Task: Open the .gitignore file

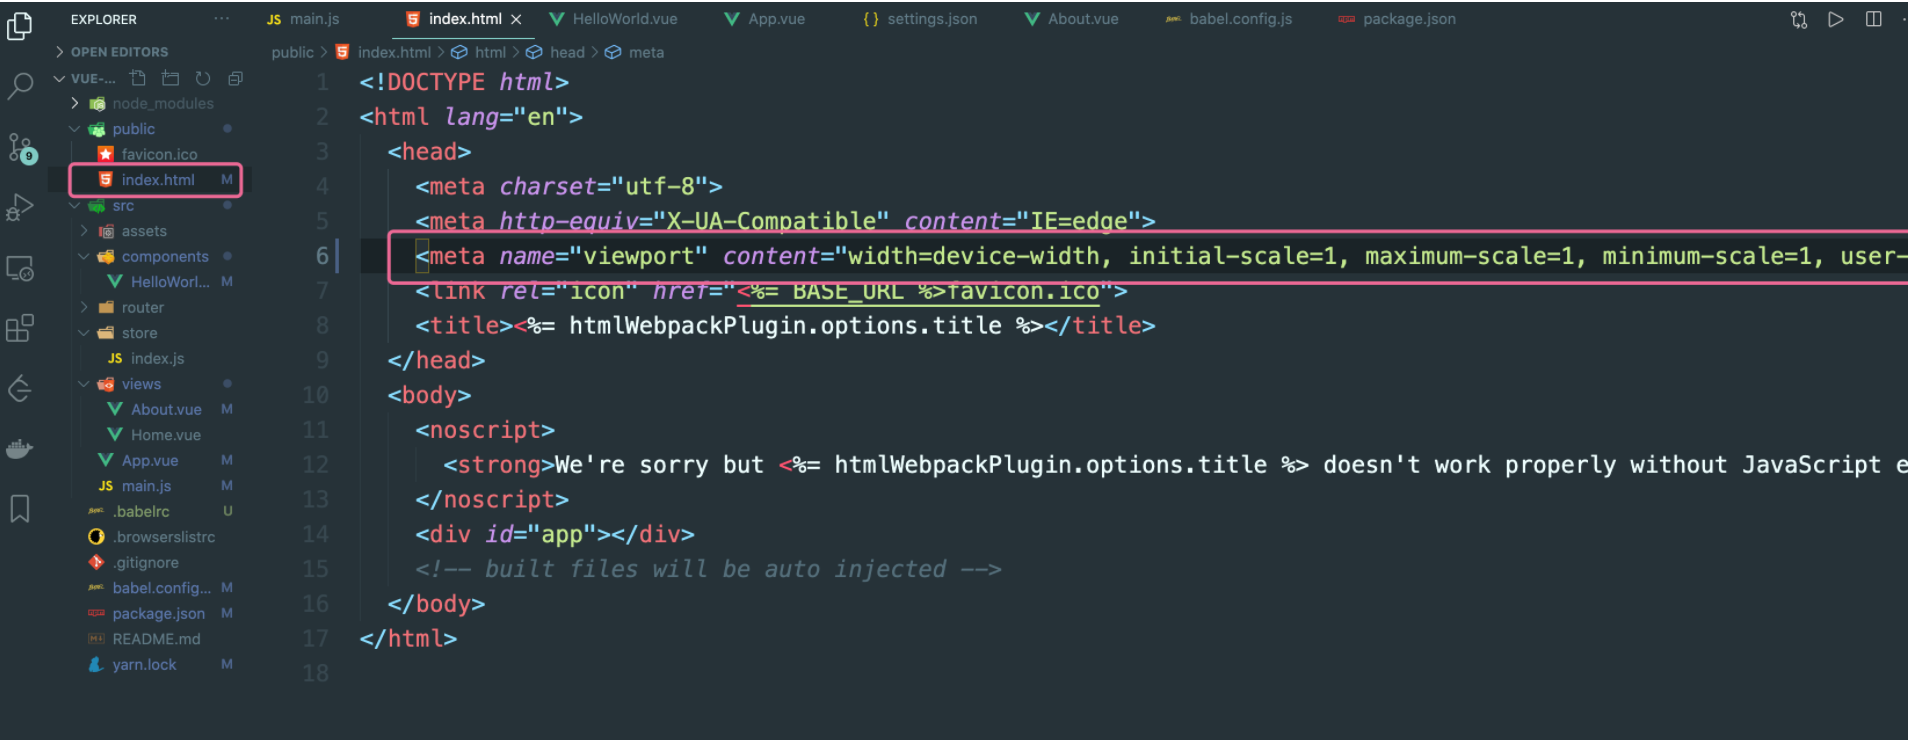Action: point(133,563)
